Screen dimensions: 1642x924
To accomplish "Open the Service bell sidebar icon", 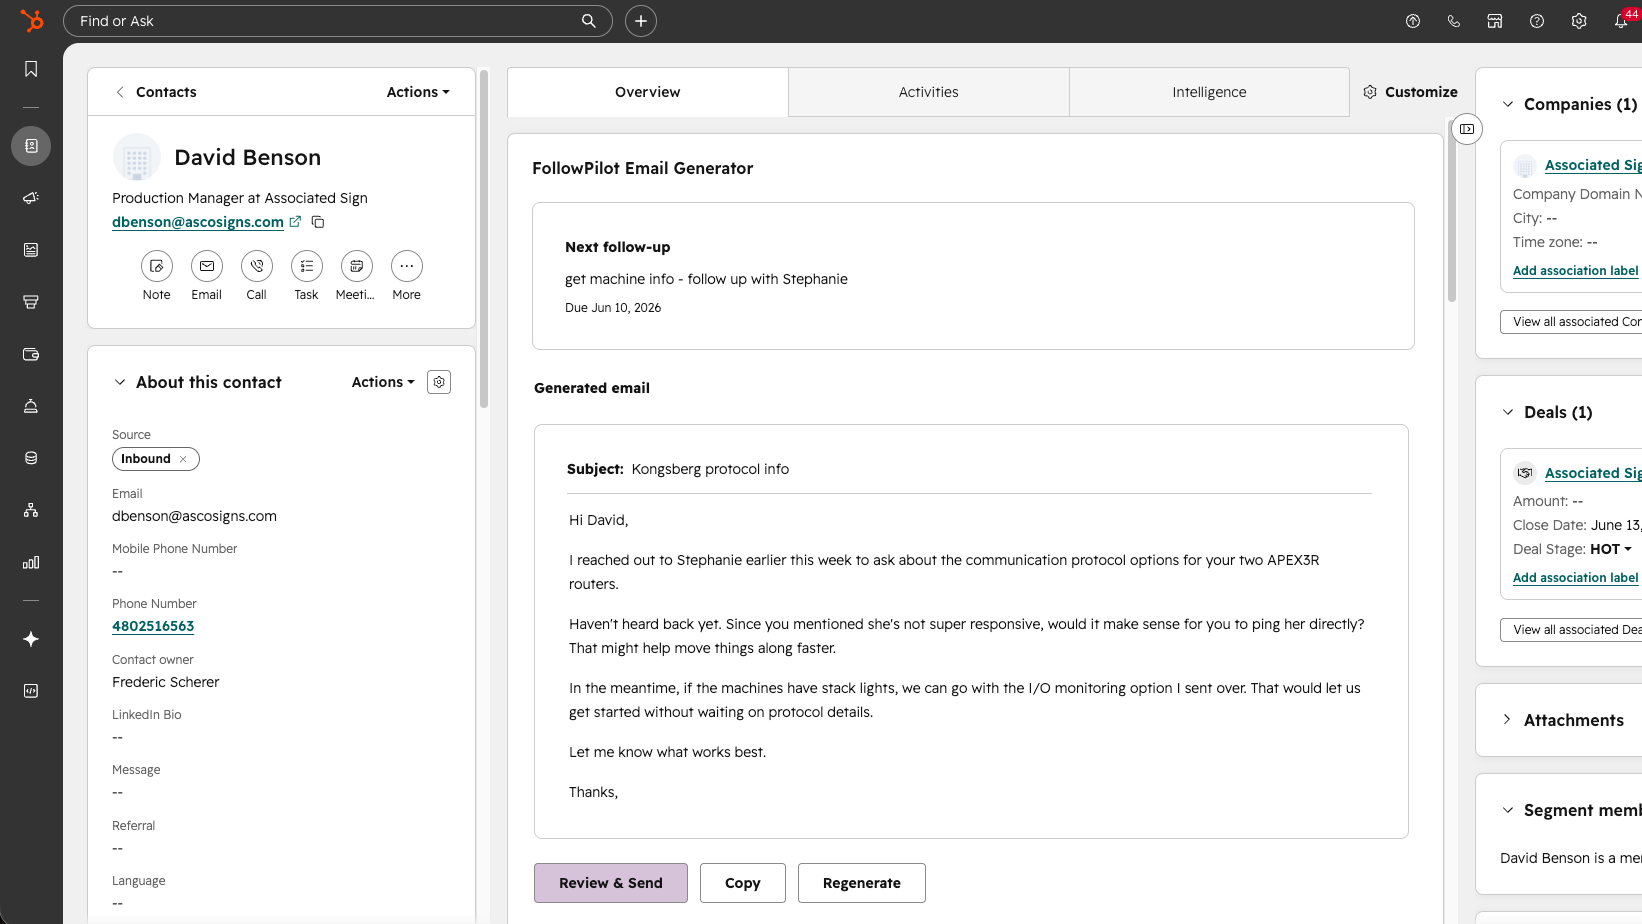I will 31,406.
